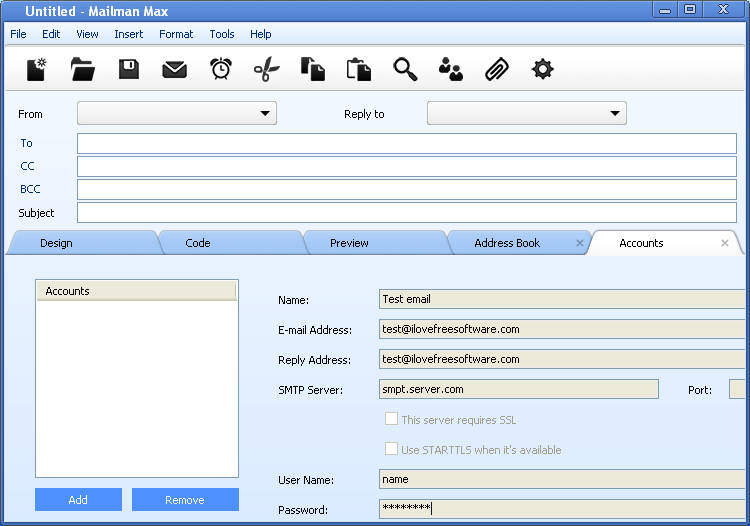Click the new message icon
The width and height of the screenshot is (750, 526).
coord(37,69)
